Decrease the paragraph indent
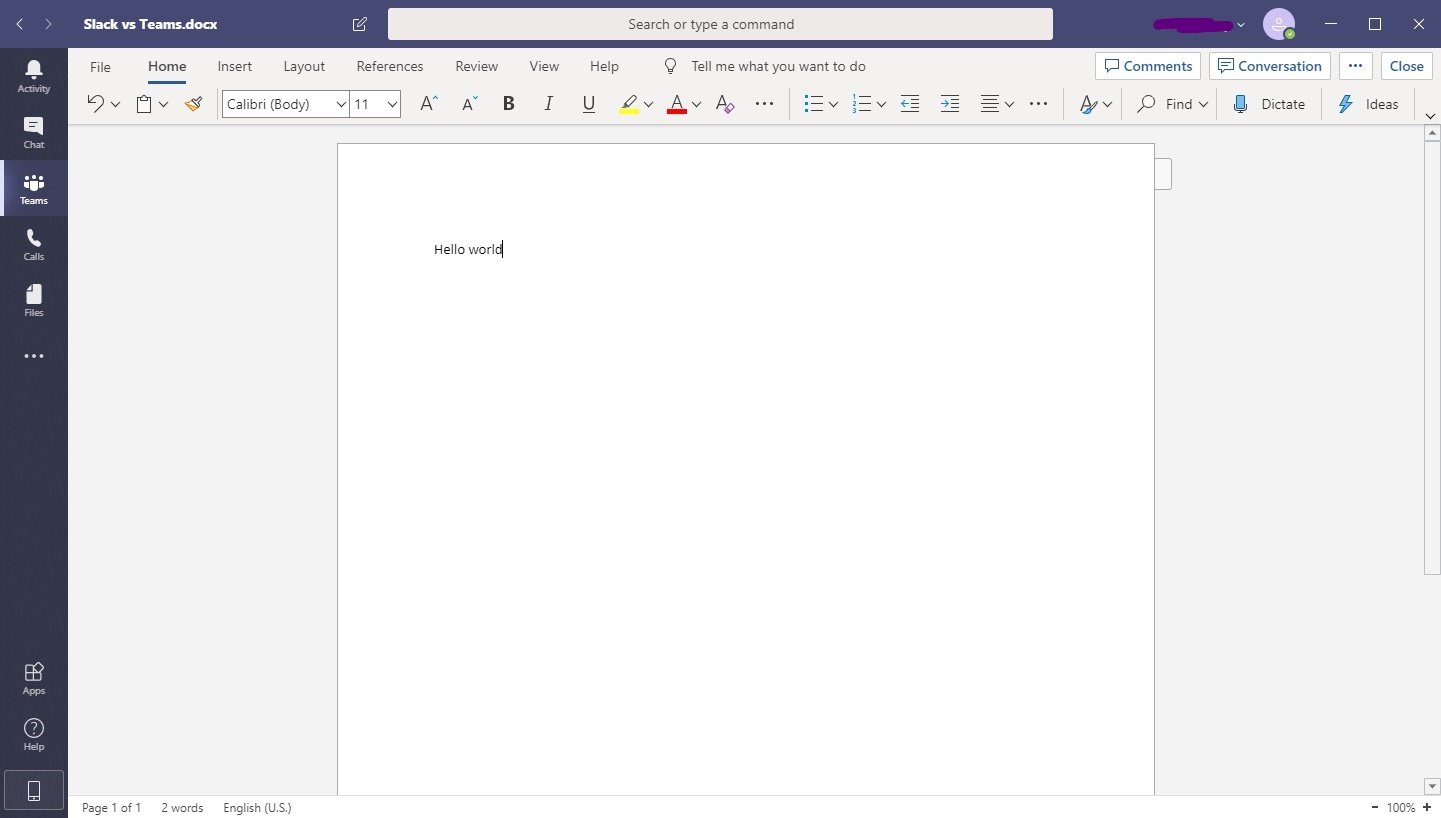The height and width of the screenshot is (818, 1441). pos(909,103)
